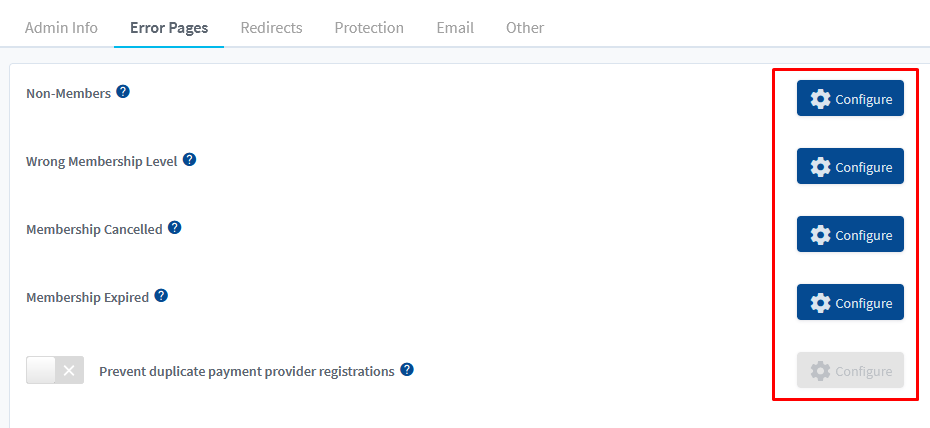The width and height of the screenshot is (930, 428).
Task: Click the Non-Members label text
Action: point(68,94)
